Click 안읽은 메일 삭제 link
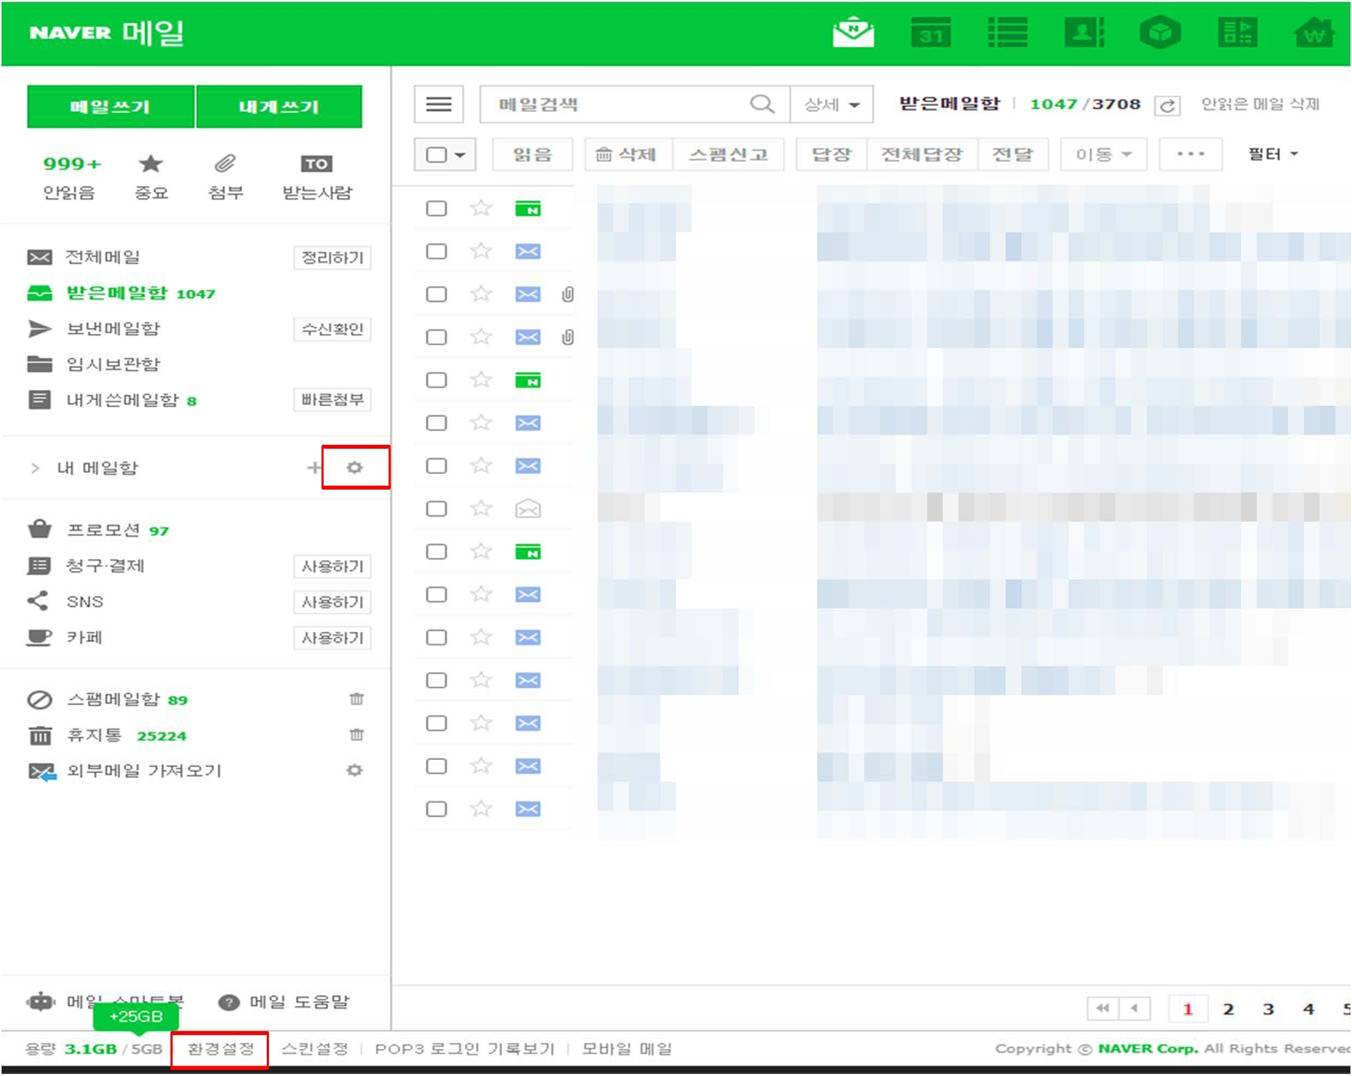The width and height of the screenshot is (1352, 1076). (1260, 104)
